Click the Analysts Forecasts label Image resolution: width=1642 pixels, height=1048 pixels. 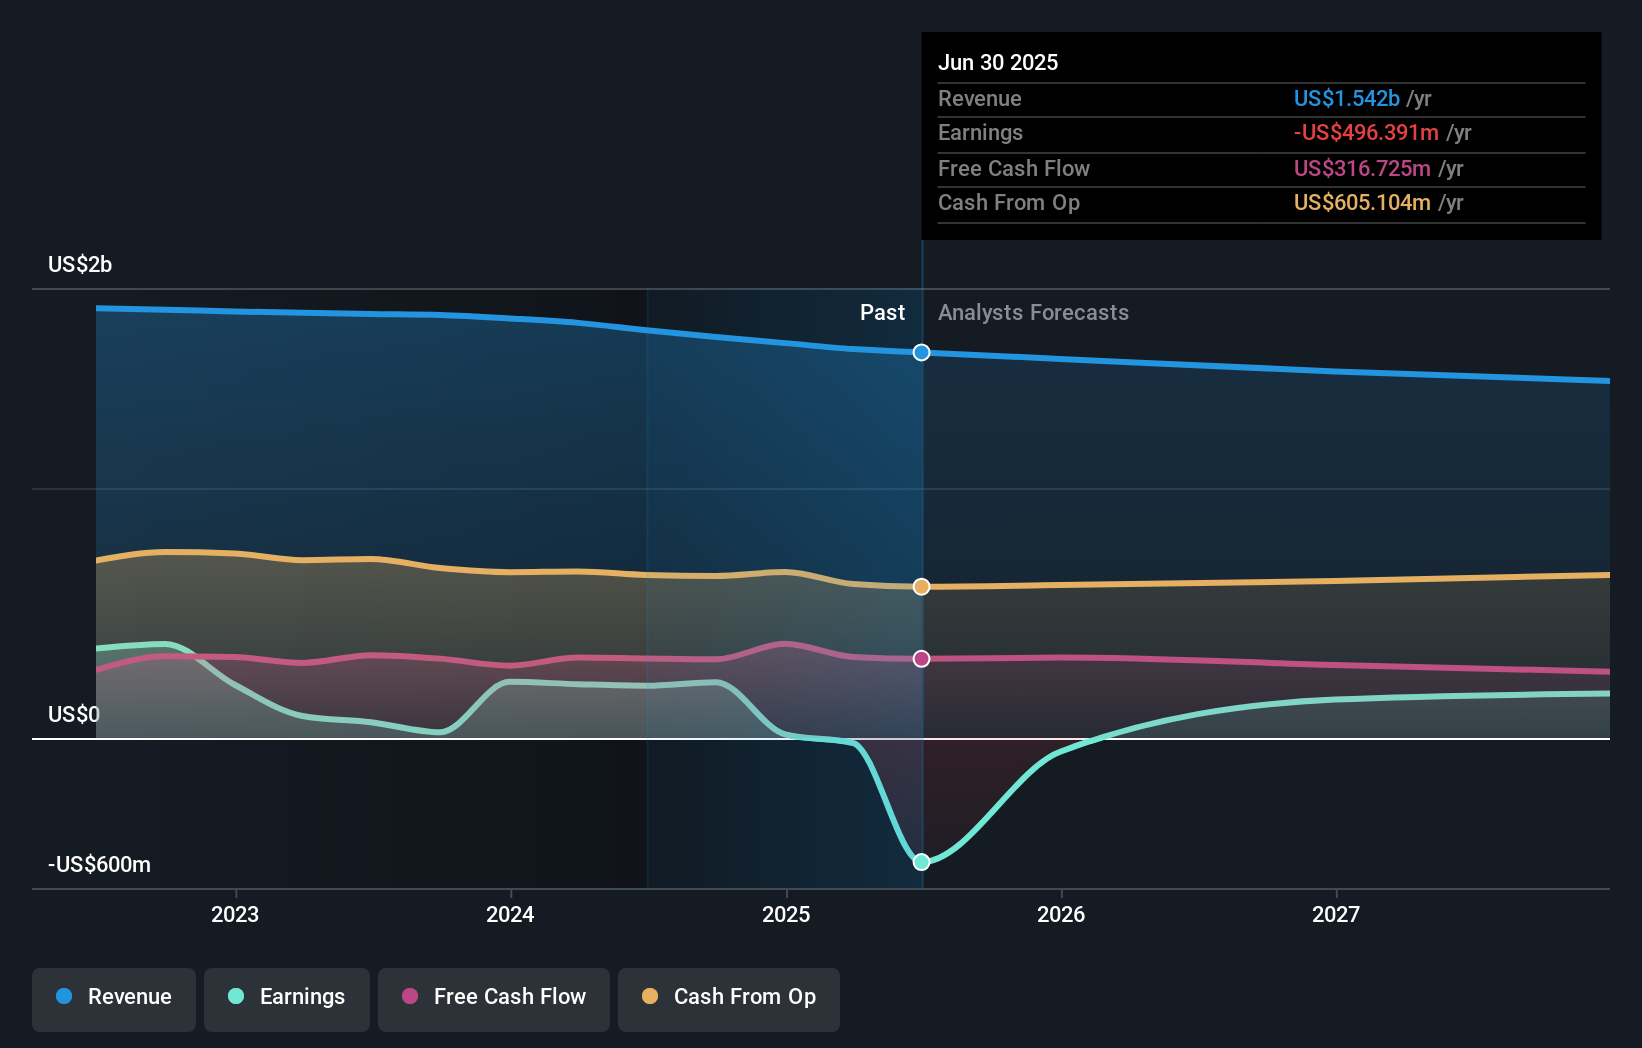point(1033,312)
